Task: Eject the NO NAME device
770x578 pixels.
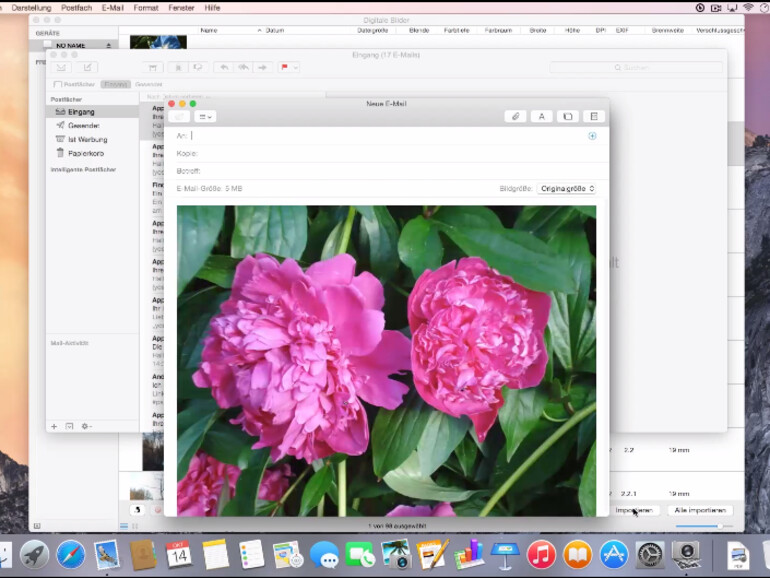Action: pyautogui.click(x=109, y=45)
